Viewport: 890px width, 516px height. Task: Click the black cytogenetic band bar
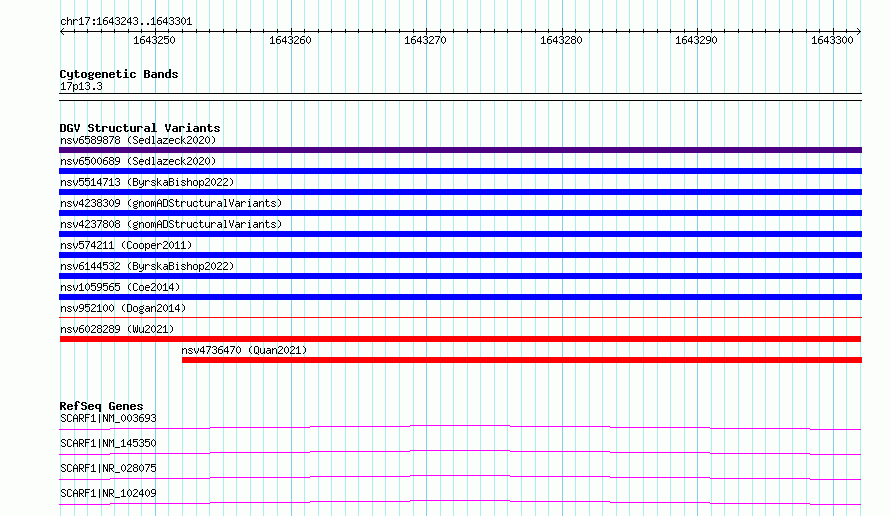tap(460, 97)
